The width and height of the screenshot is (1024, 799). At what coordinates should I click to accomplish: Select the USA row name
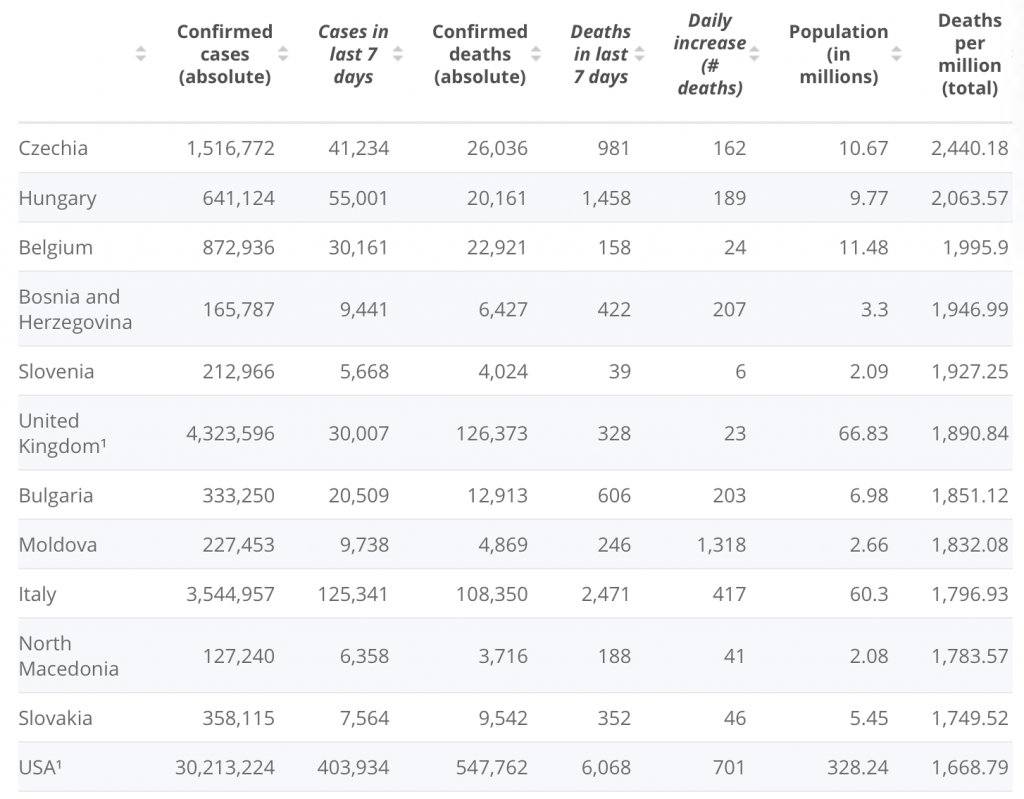pyautogui.click(x=40, y=768)
